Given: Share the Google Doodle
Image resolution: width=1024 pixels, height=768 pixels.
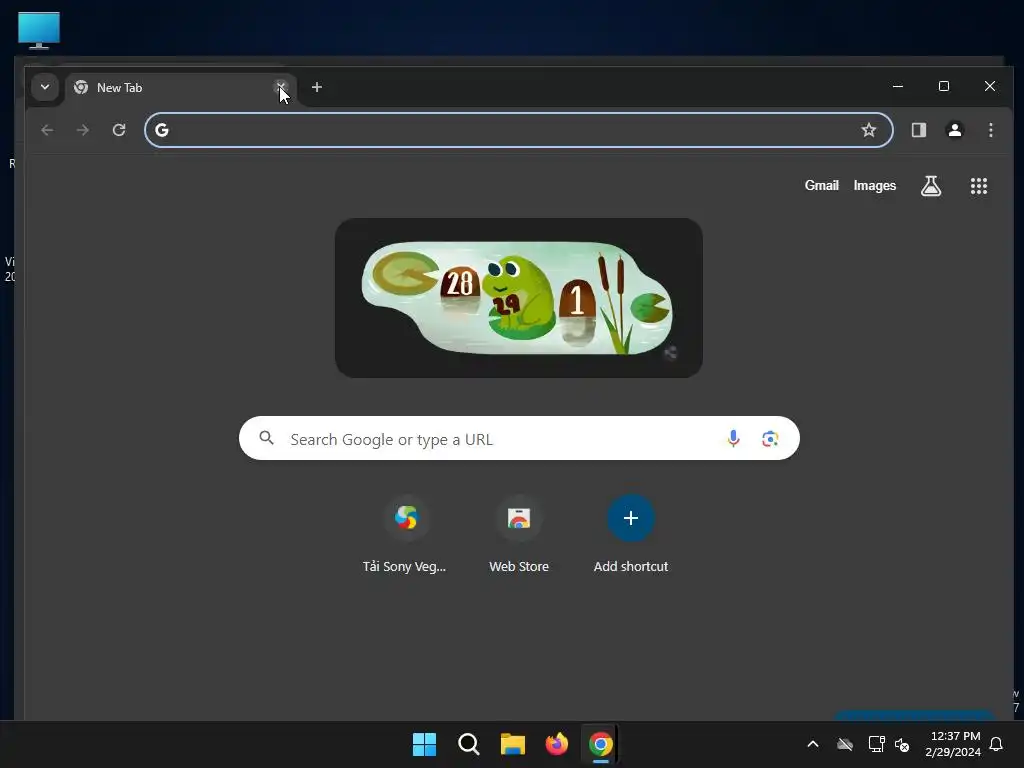Looking at the screenshot, I should point(670,353).
